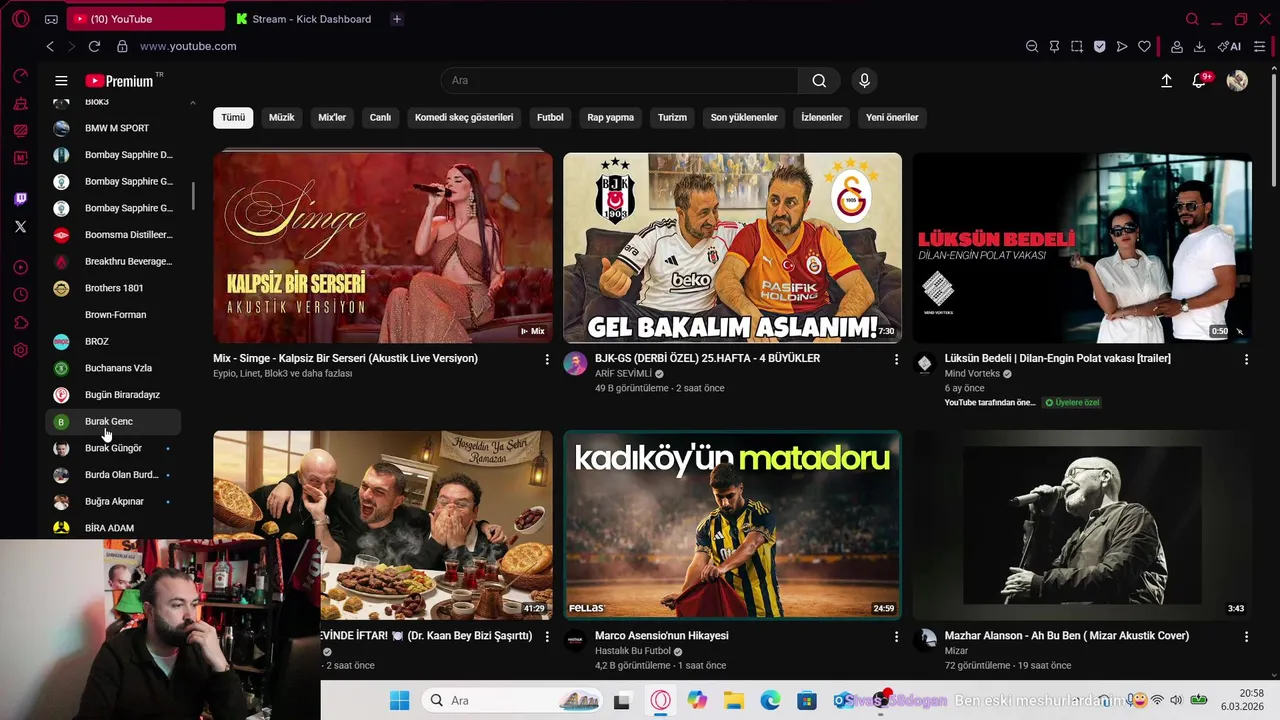Open Opera sidebar extensions cube icon
This screenshot has width=1280, height=720.
coord(21,322)
